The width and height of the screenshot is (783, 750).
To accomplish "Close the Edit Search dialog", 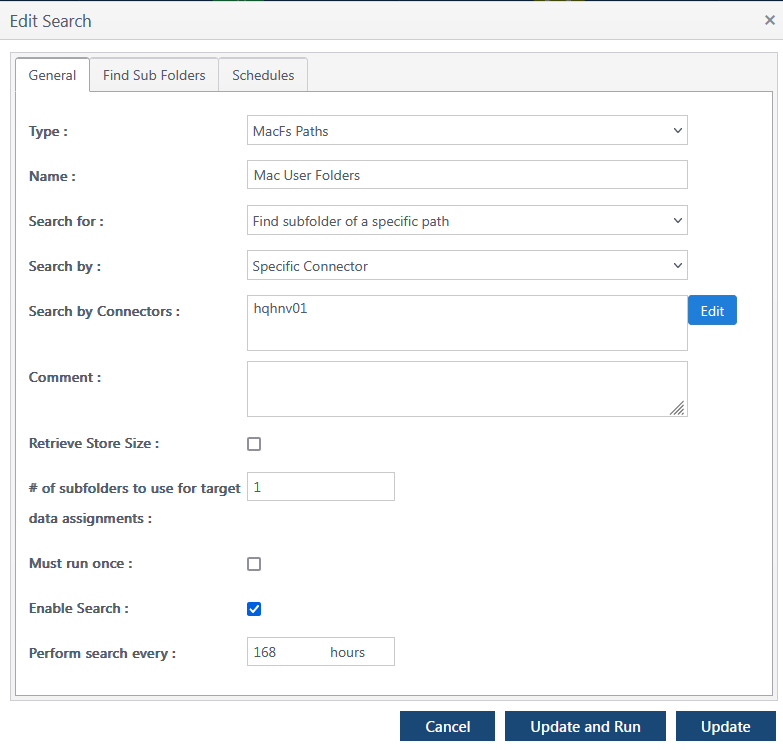I will [769, 20].
